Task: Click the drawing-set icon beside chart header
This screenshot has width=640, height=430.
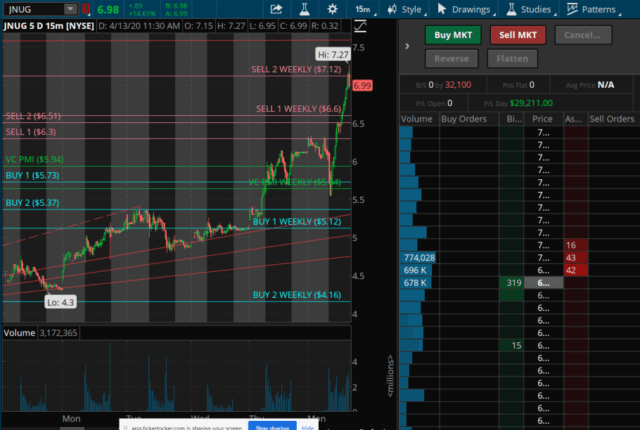Action: coord(360,27)
